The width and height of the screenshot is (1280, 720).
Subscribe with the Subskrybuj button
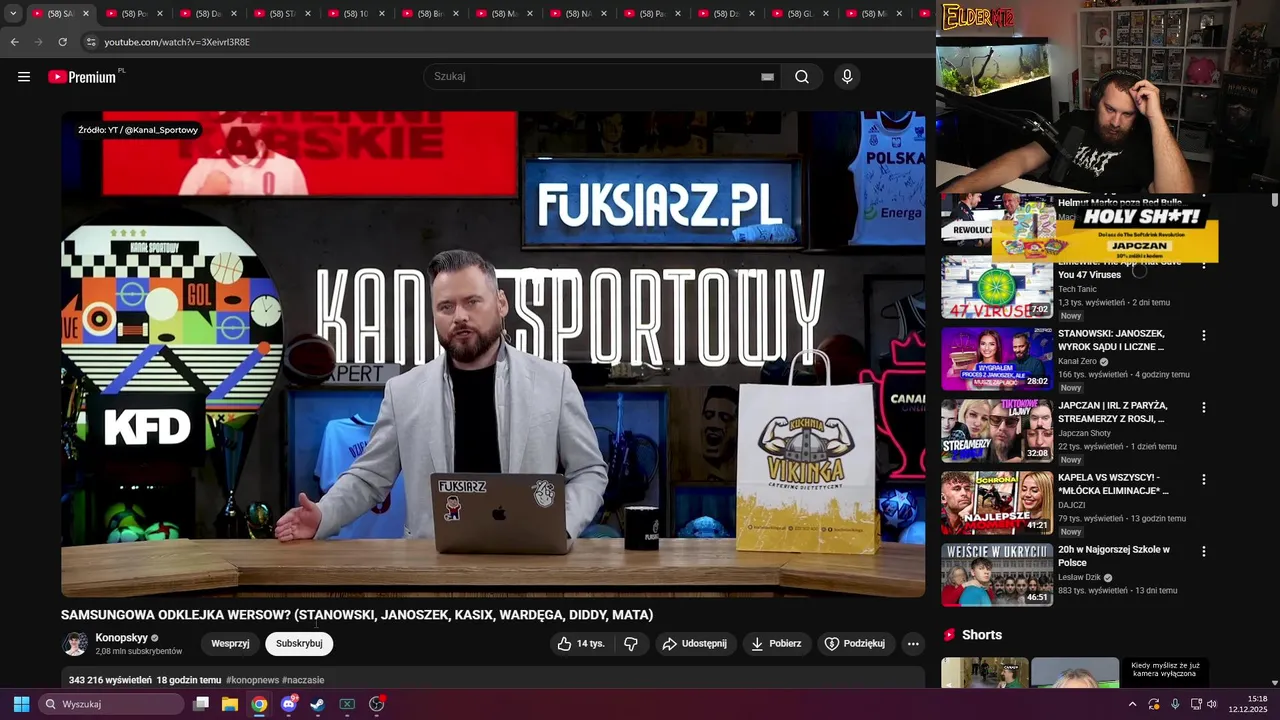(299, 644)
